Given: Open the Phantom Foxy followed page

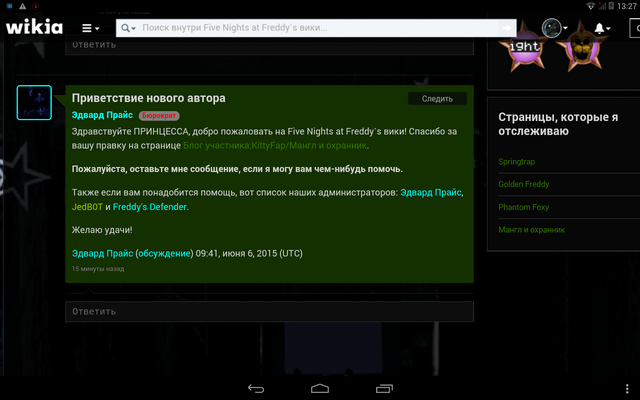Looking at the screenshot, I should [x=524, y=207].
